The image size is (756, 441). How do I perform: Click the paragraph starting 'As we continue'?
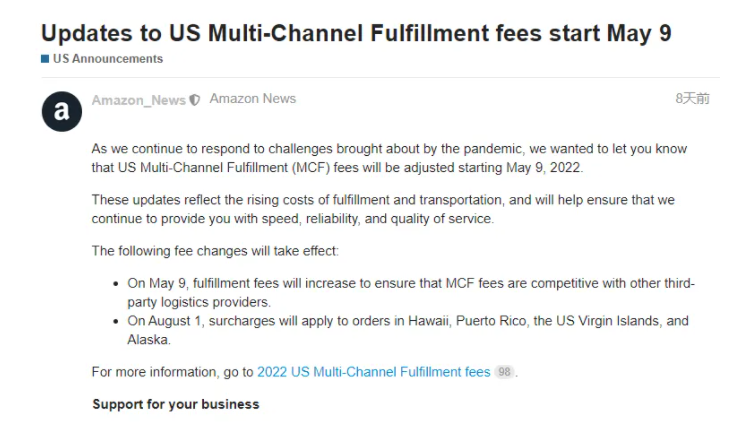point(390,158)
